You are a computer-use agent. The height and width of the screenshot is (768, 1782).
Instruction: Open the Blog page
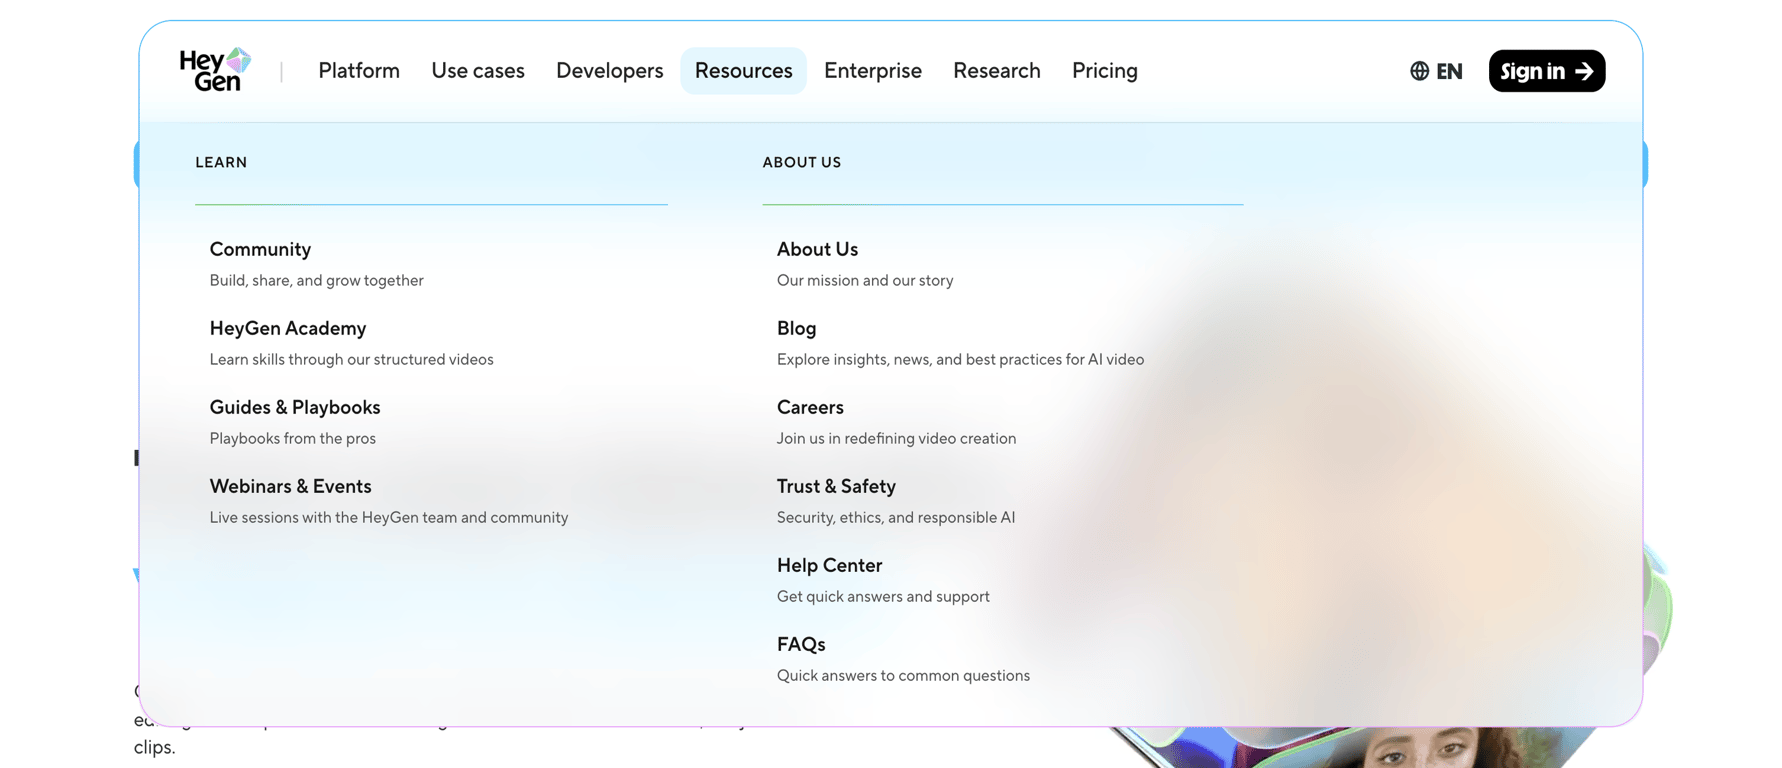click(796, 328)
